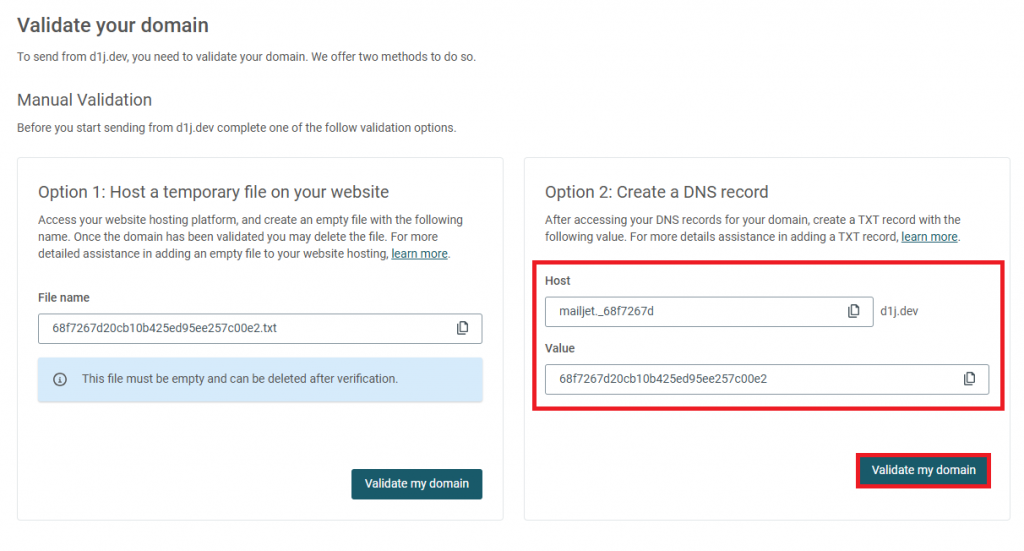Open learn more link for hosting a file
The image size is (1024, 551).
pos(419,254)
